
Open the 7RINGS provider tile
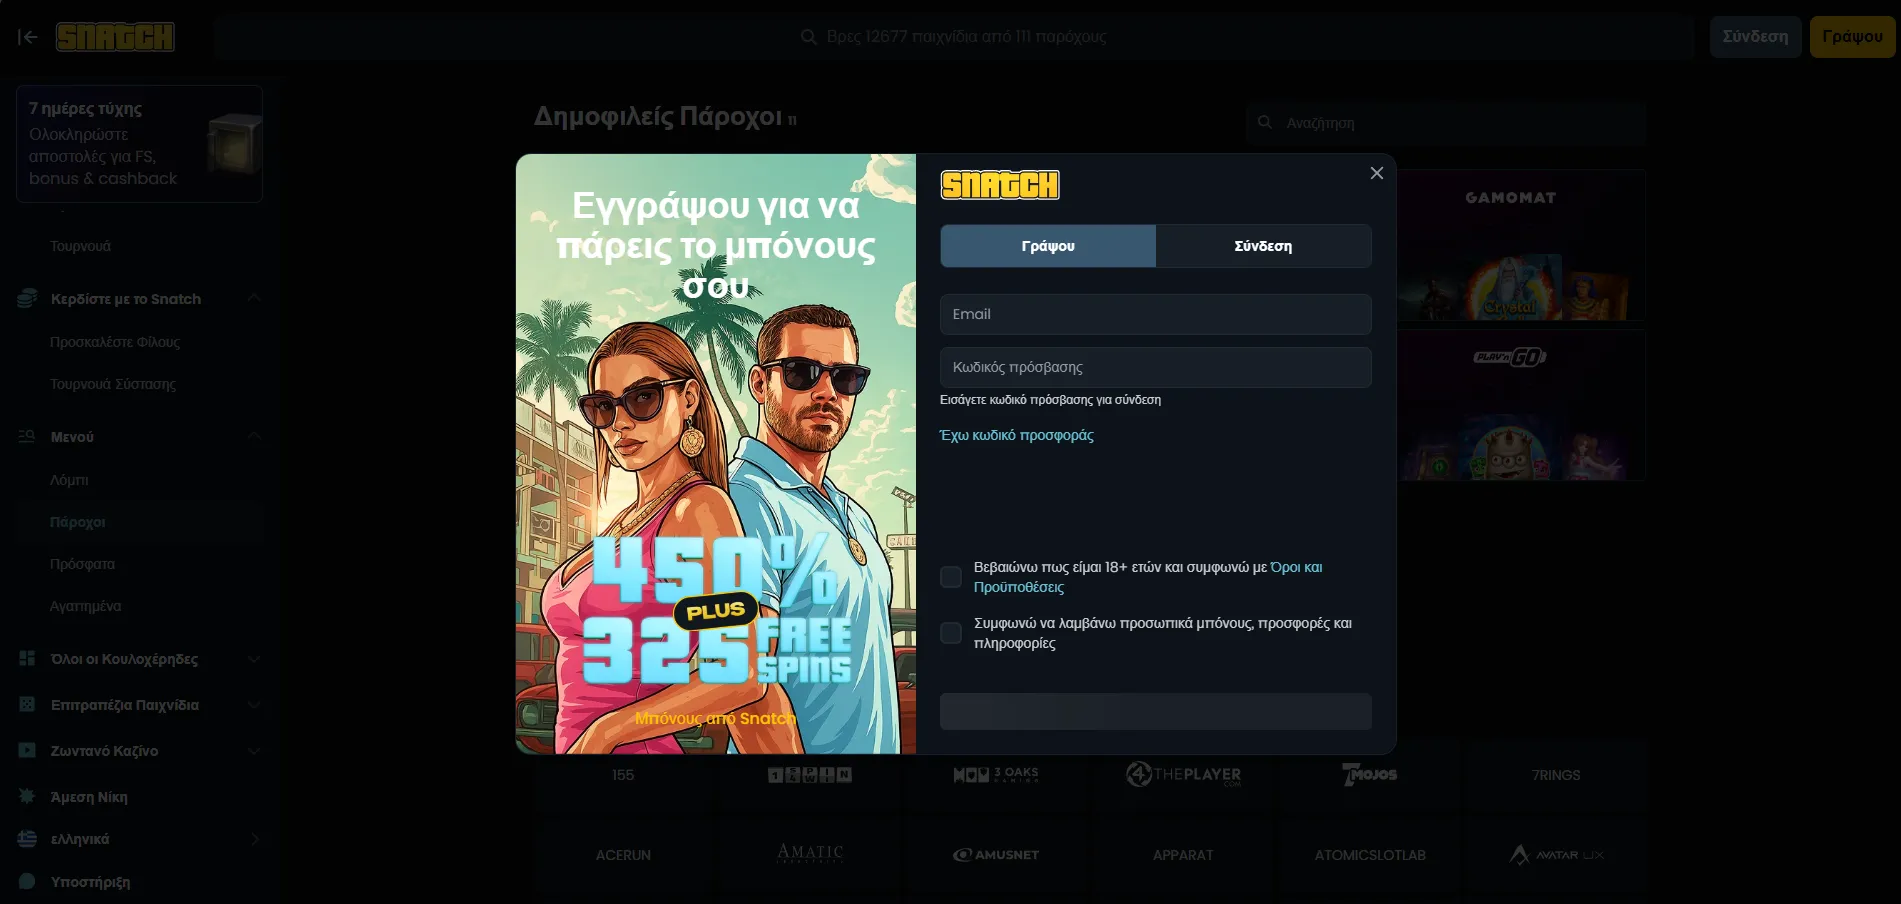(1557, 775)
